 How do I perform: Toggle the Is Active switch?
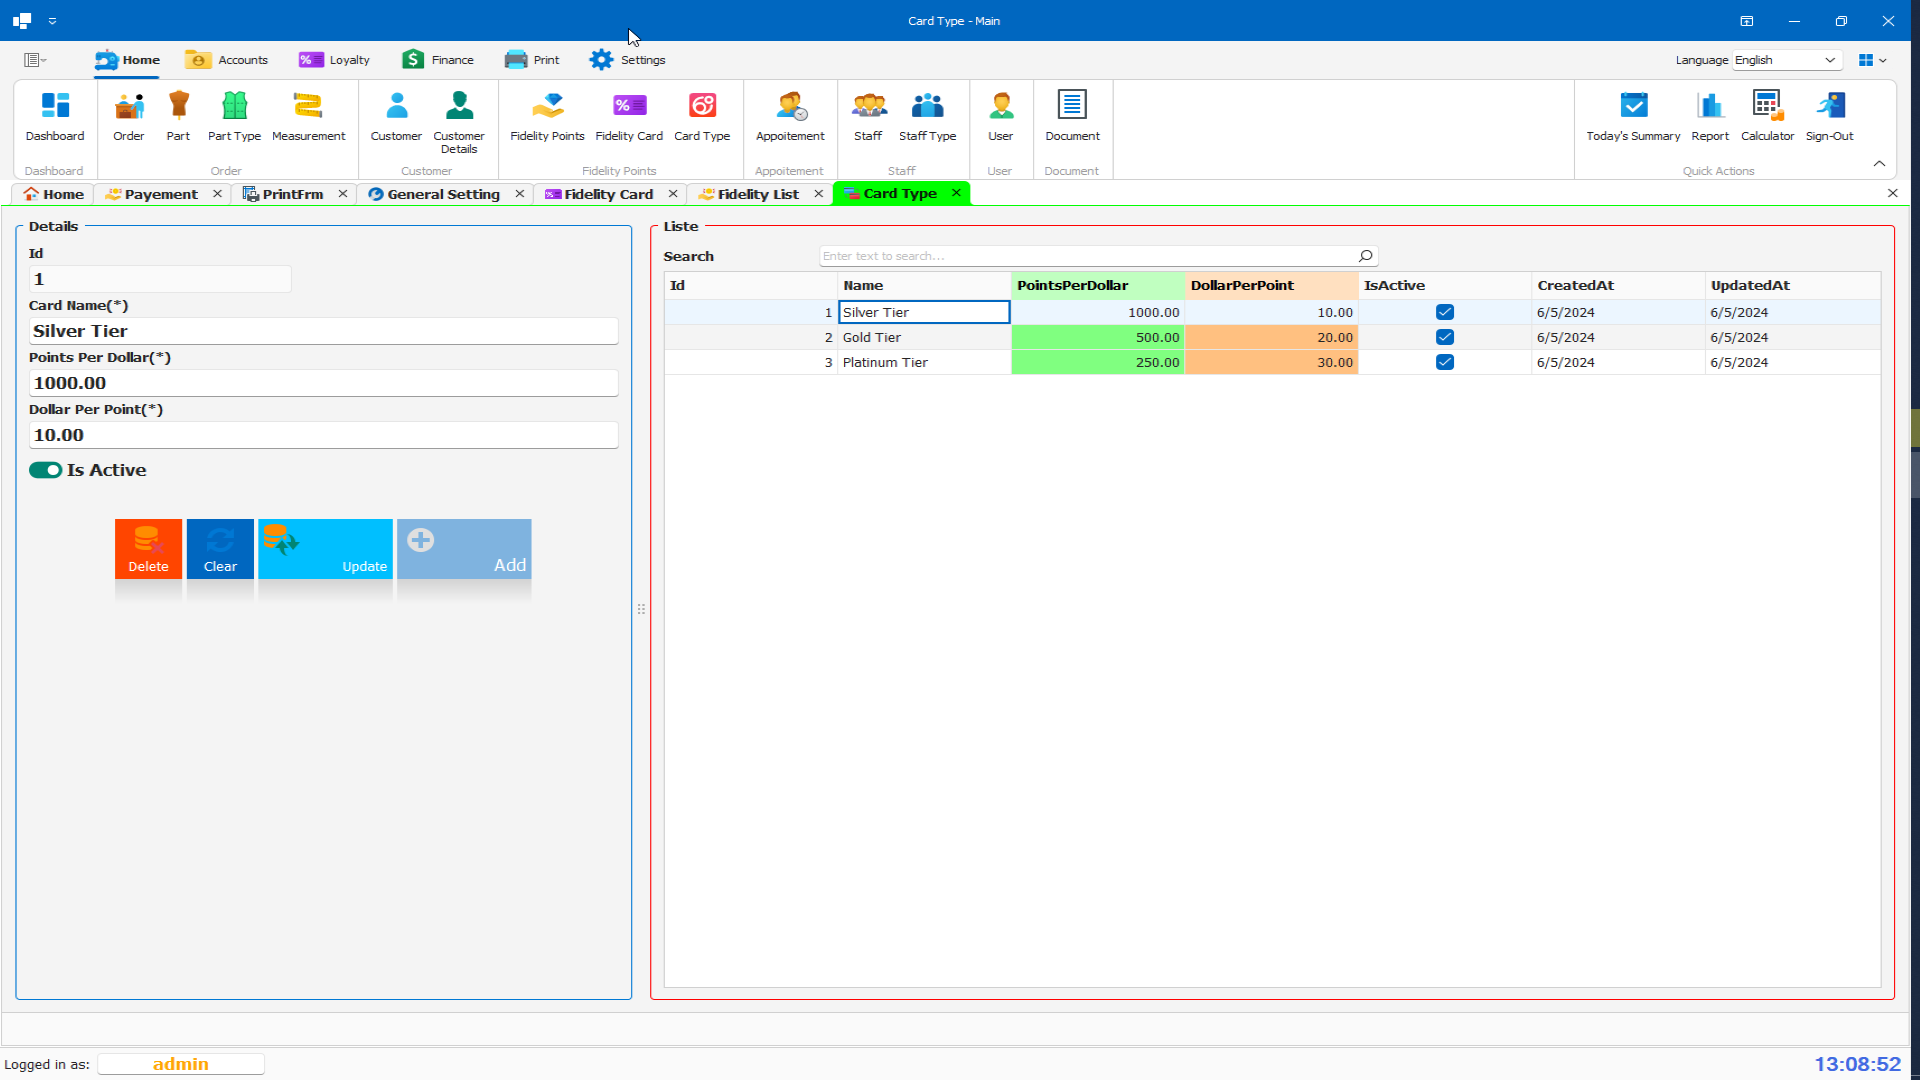46,469
